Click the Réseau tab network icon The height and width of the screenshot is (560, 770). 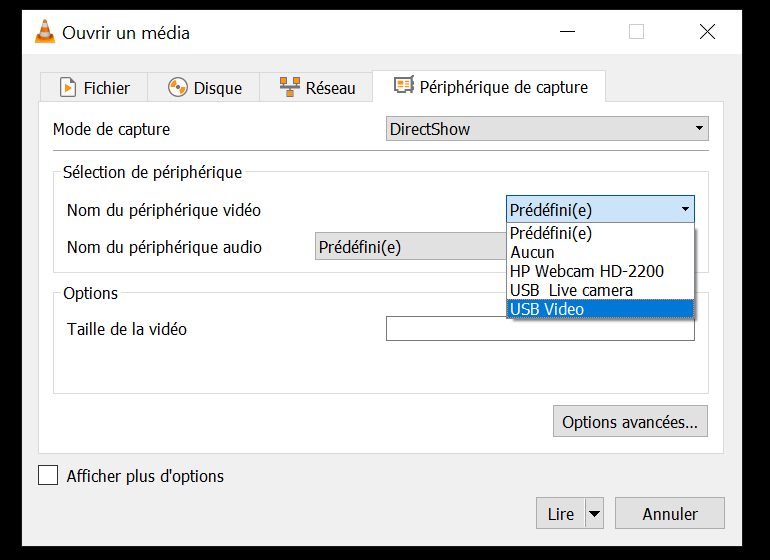pyautogui.click(x=290, y=87)
